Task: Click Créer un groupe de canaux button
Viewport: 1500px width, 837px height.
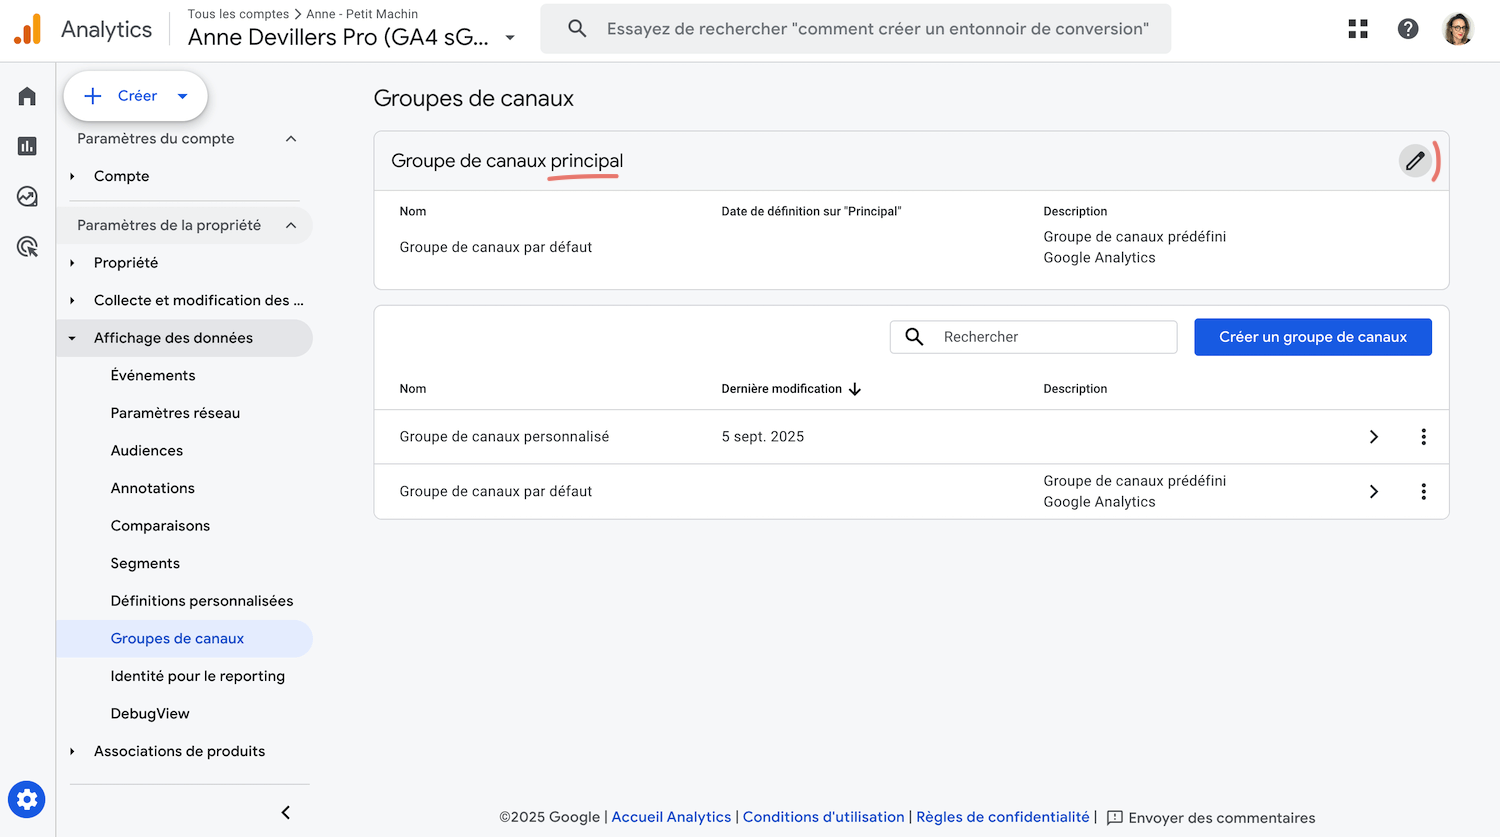Action: [1312, 337]
